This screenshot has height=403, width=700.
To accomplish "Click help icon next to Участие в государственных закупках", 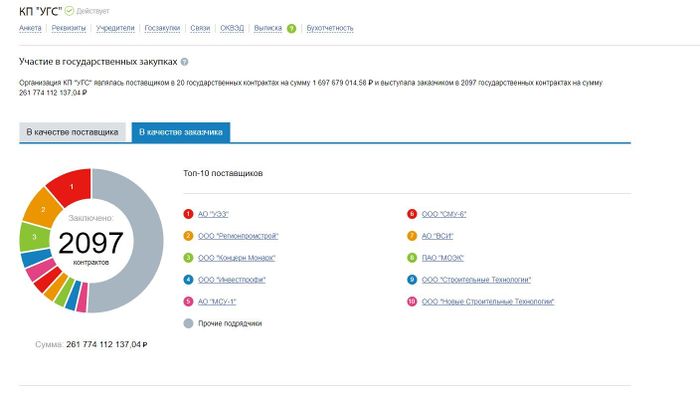I will click(184, 62).
